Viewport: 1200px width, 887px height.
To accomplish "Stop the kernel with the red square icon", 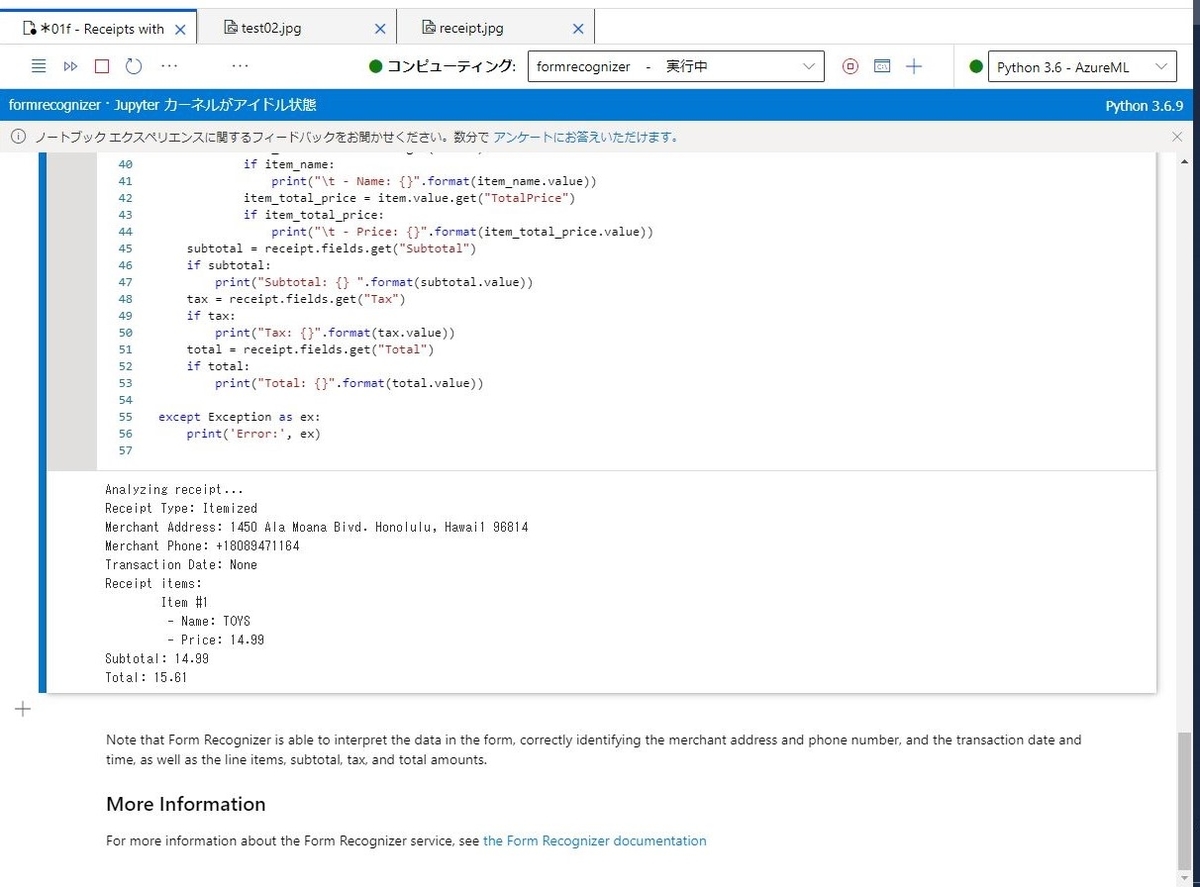I will pyautogui.click(x=101, y=66).
